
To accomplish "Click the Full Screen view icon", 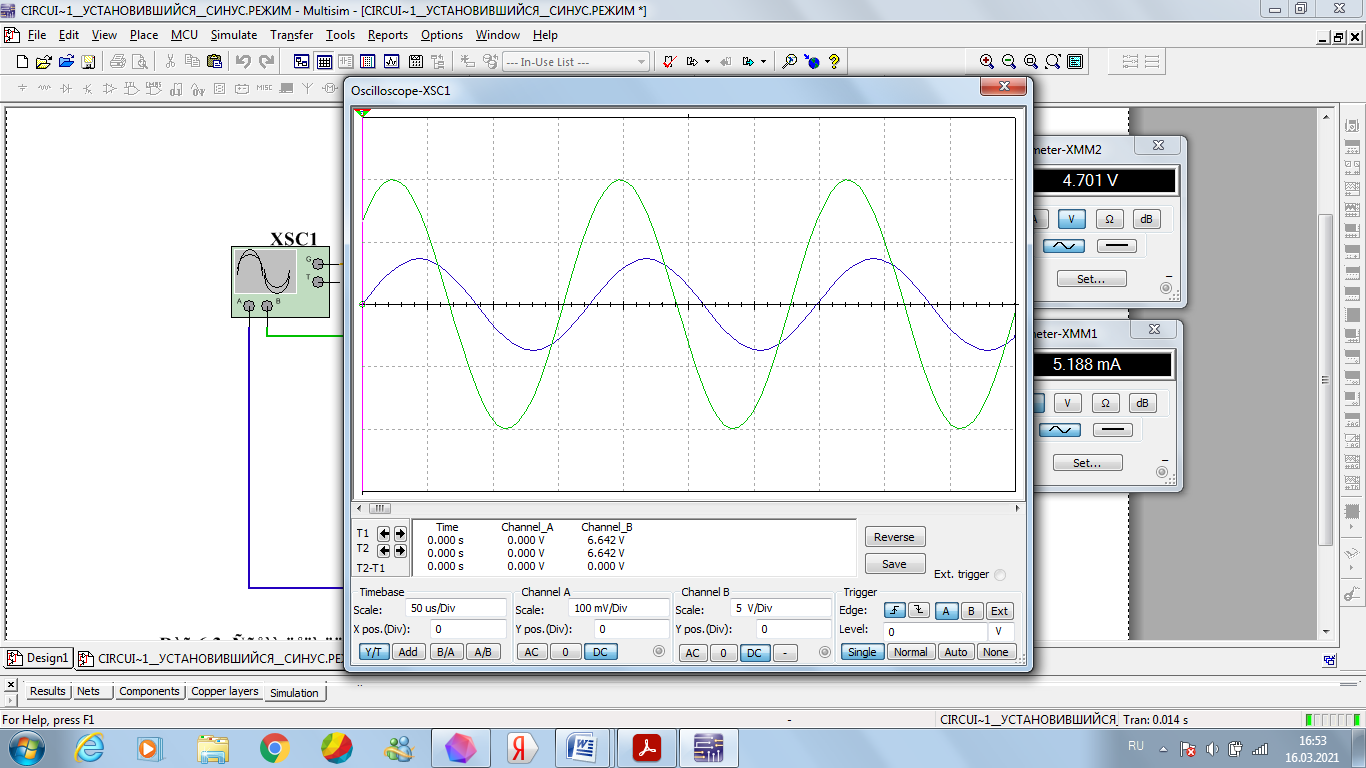I will [x=1075, y=61].
